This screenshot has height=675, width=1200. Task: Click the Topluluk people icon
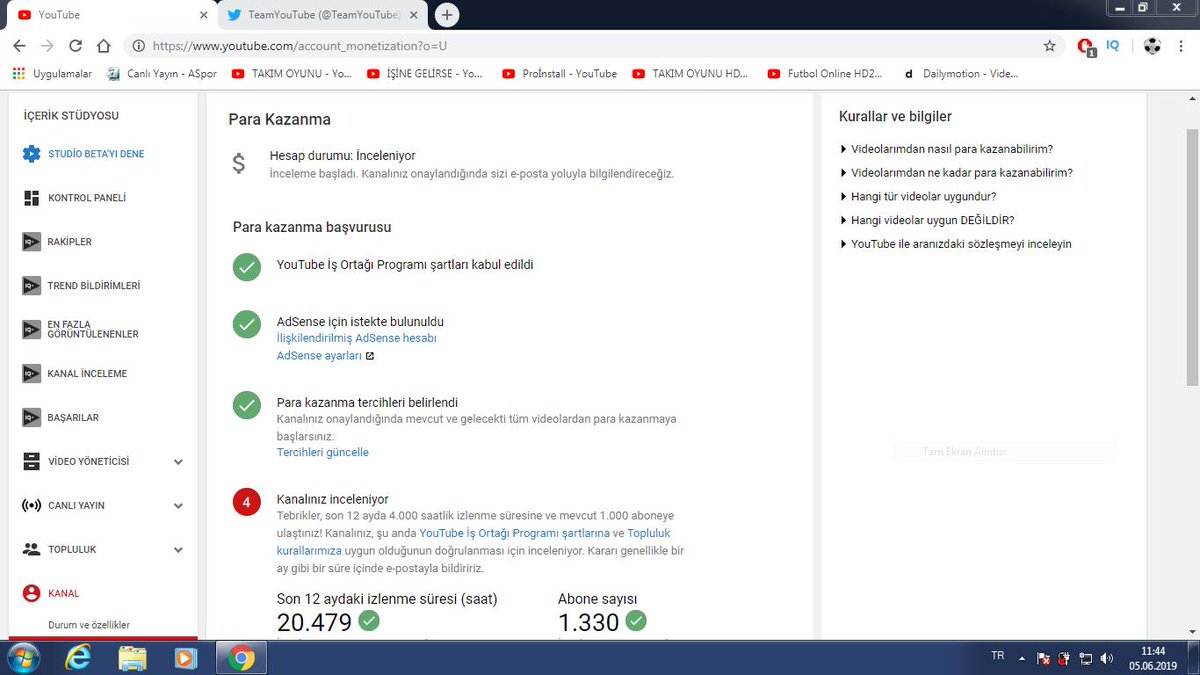click(31, 549)
